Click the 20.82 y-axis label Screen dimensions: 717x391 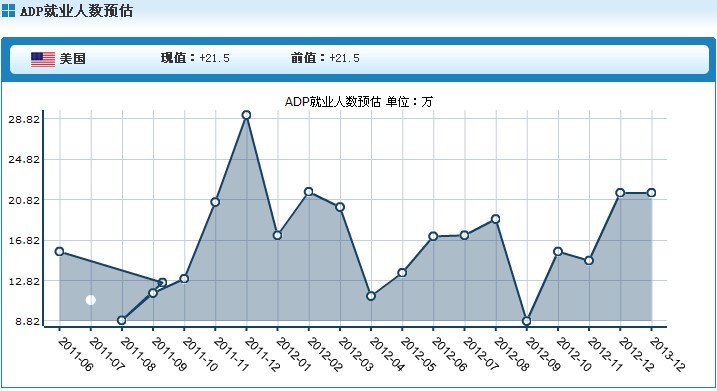coord(23,200)
